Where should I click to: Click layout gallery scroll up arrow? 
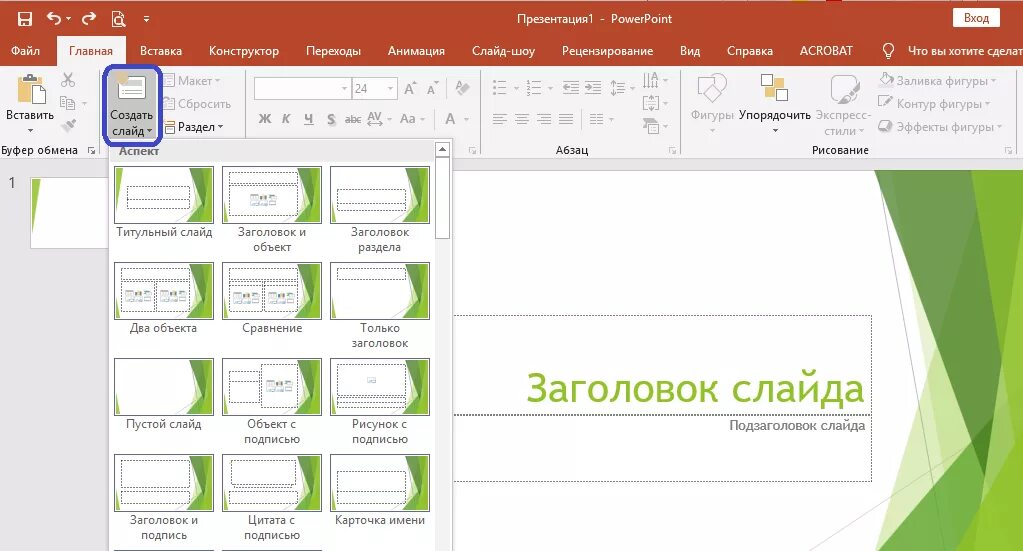pyautogui.click(x=442, y=150)
